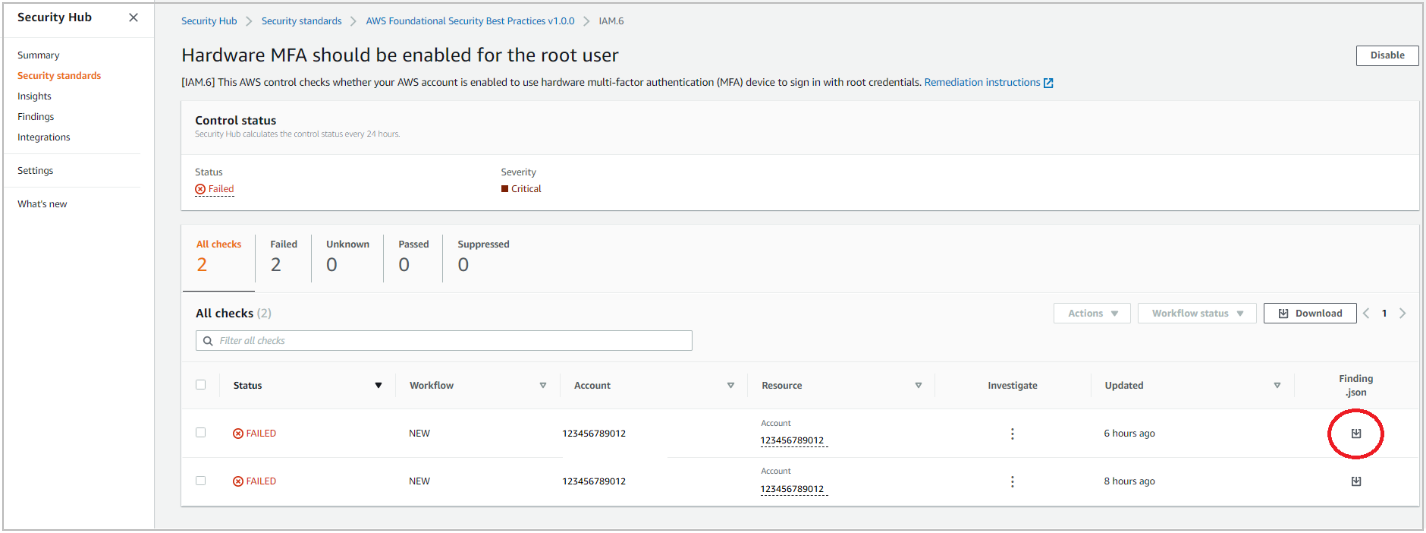
Task: Click the external link icon after Remediation instructions
Action: click(x=1048, y=83)
